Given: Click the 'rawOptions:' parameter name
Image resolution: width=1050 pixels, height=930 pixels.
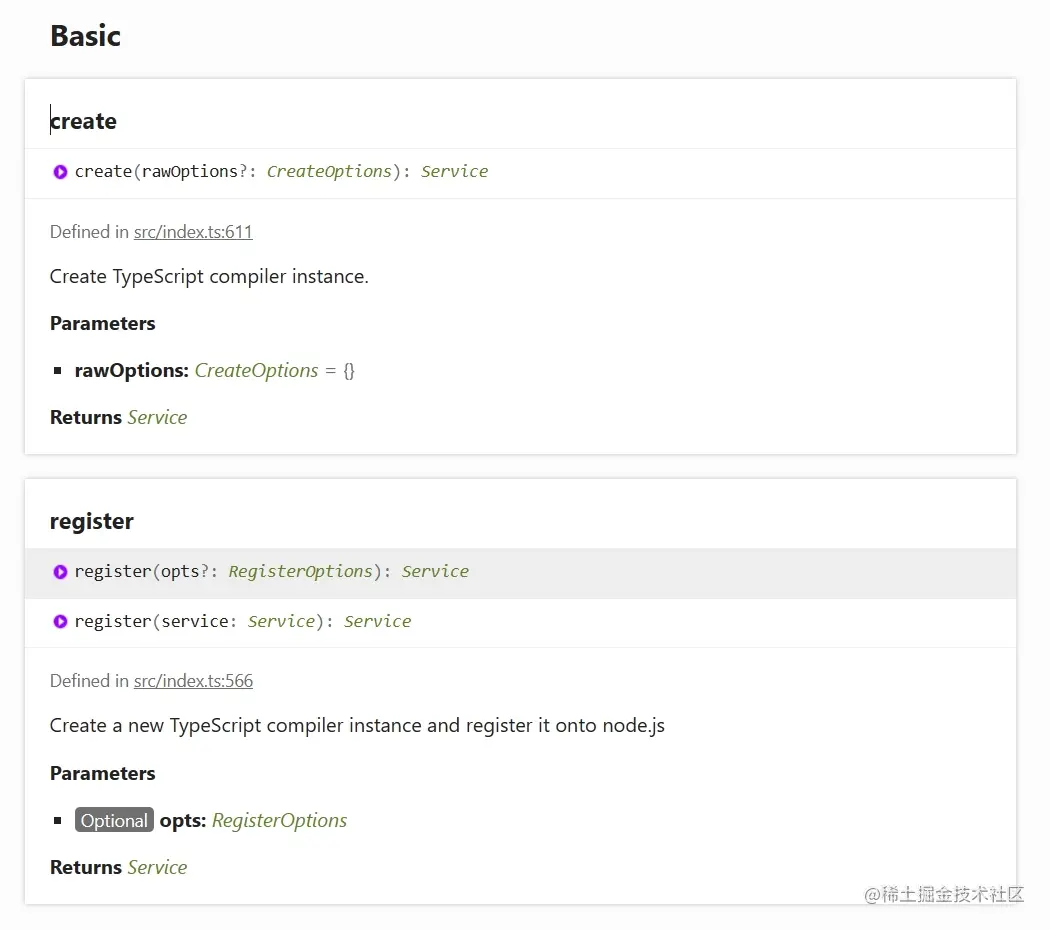Looking at the screenshot, I should 131,370.
